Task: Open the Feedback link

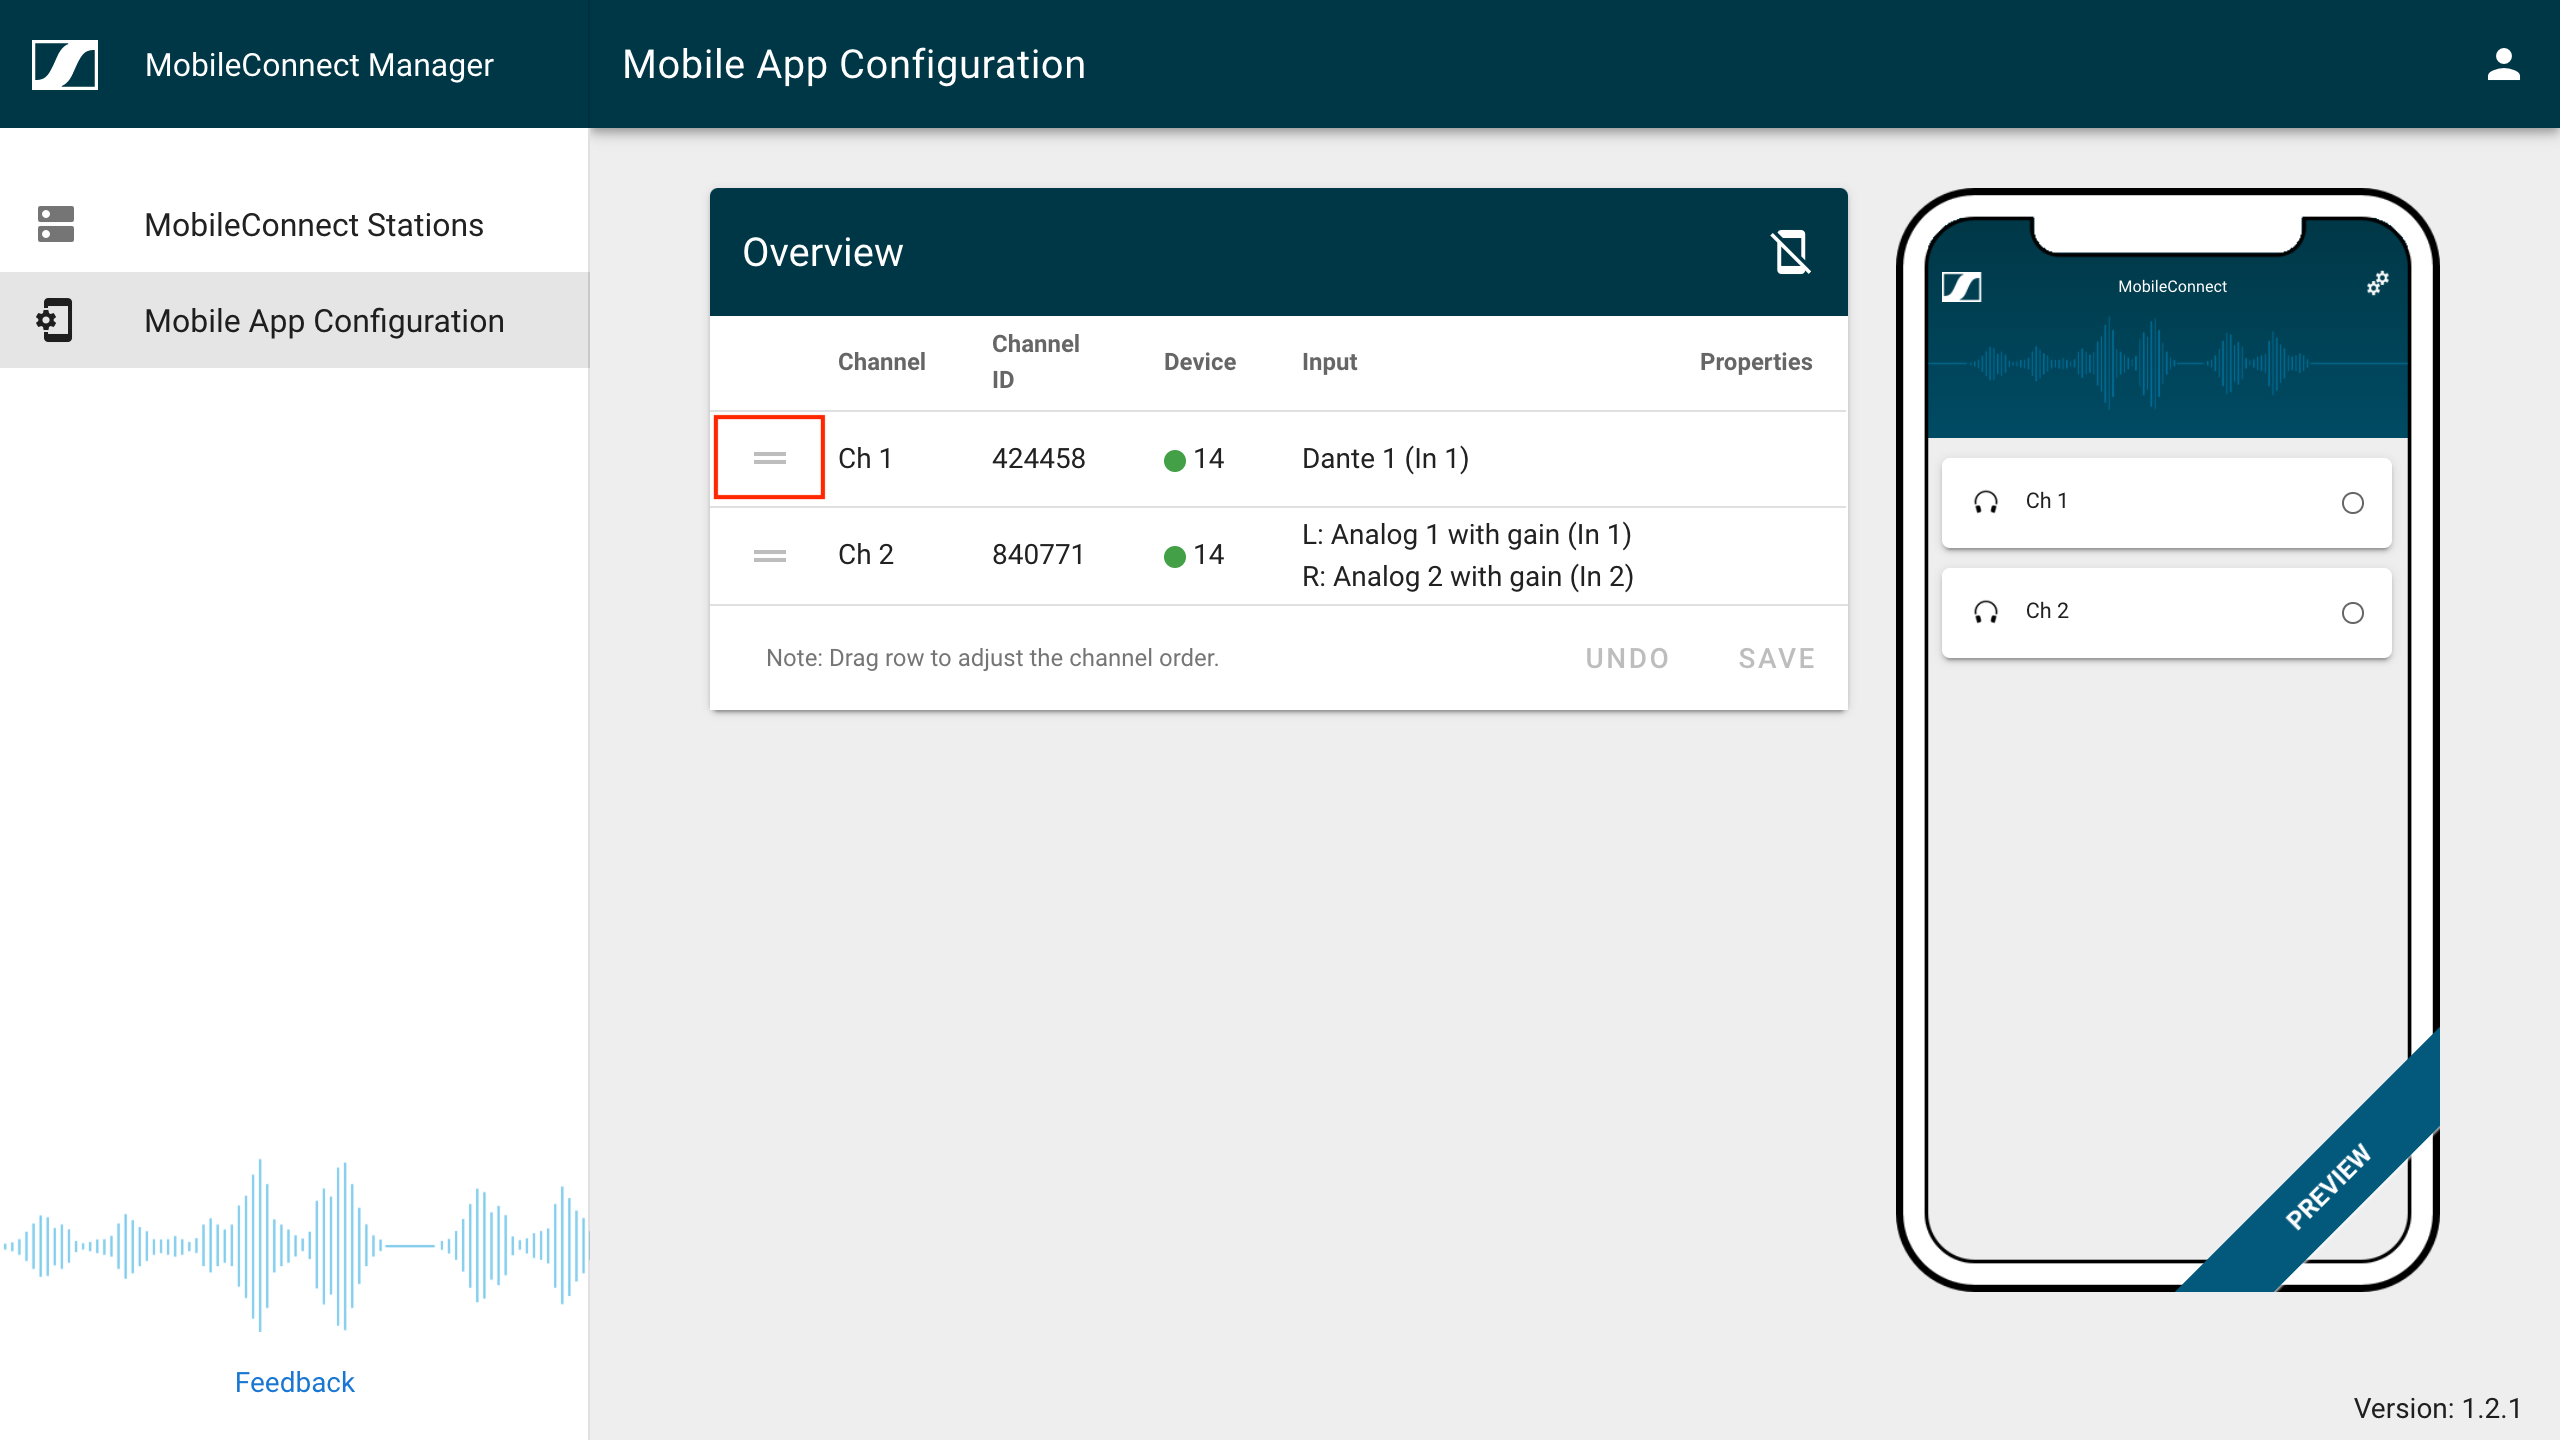Action: 295,1382
